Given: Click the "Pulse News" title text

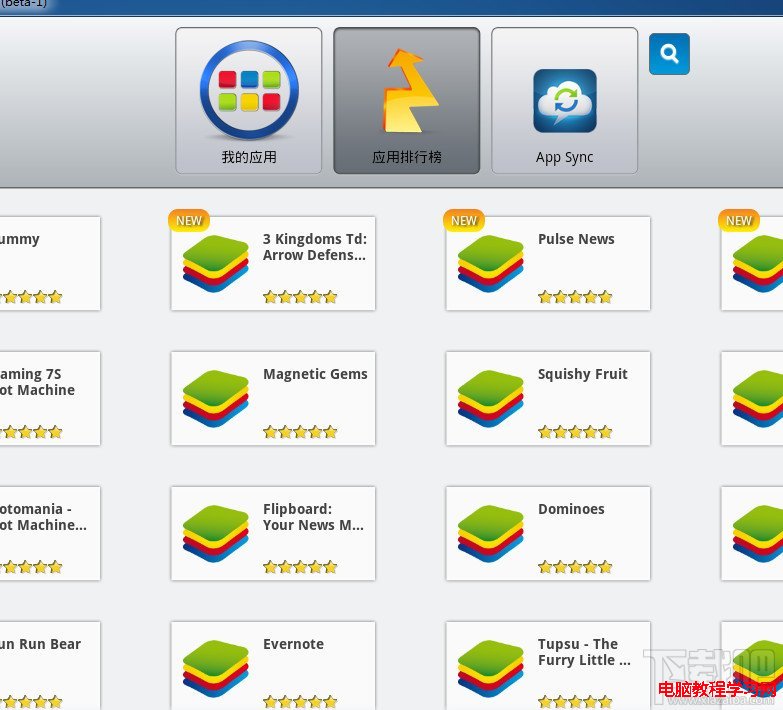Looking at the screenshot, I should click(576, 239).
